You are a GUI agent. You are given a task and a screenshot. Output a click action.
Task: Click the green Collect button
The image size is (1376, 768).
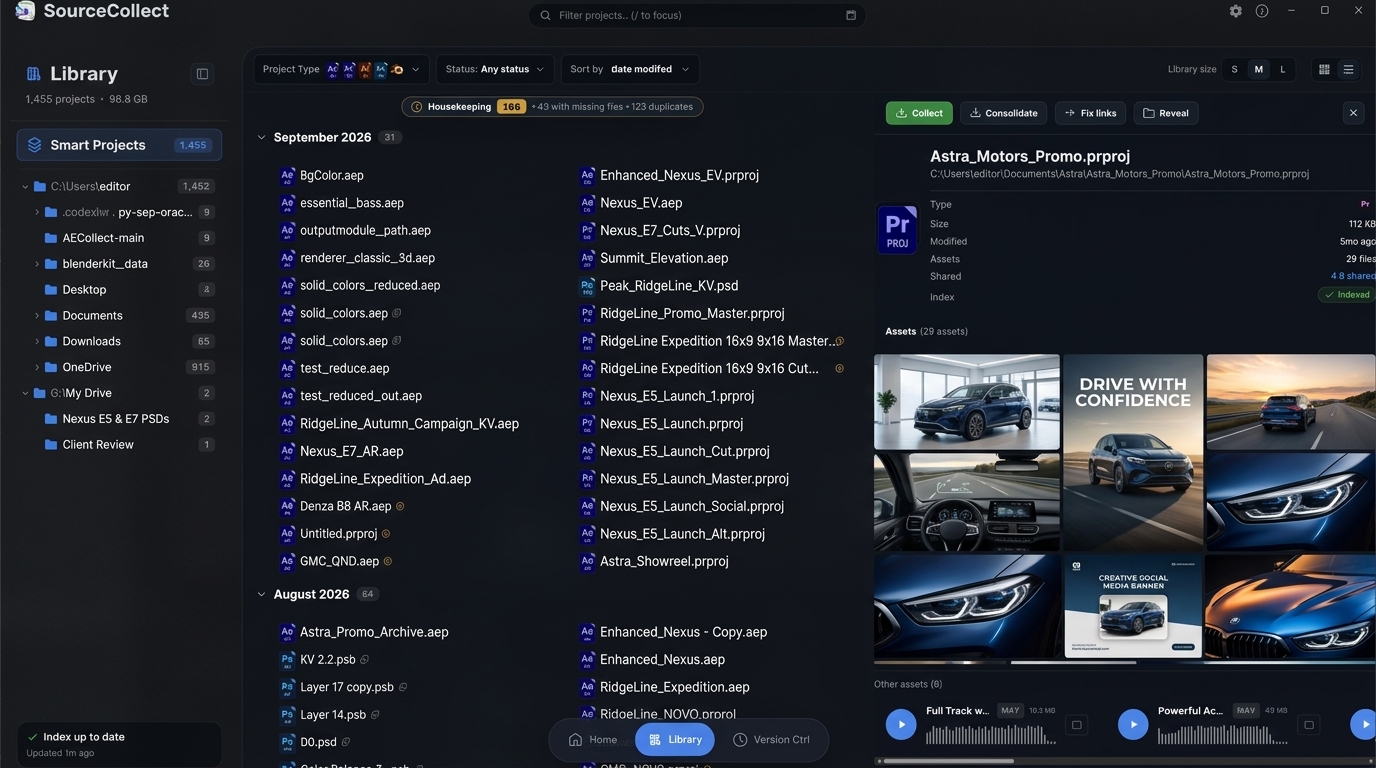(919, 113)
